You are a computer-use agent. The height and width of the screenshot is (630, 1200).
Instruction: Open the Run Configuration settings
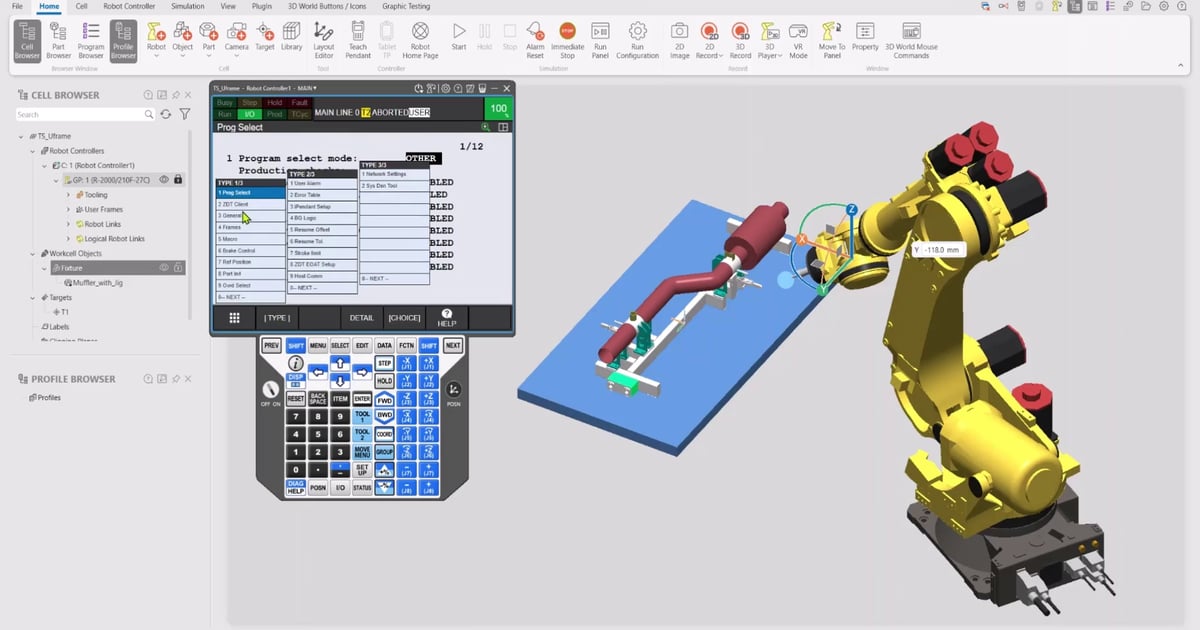pyautogui.click(x=637, y=41)
